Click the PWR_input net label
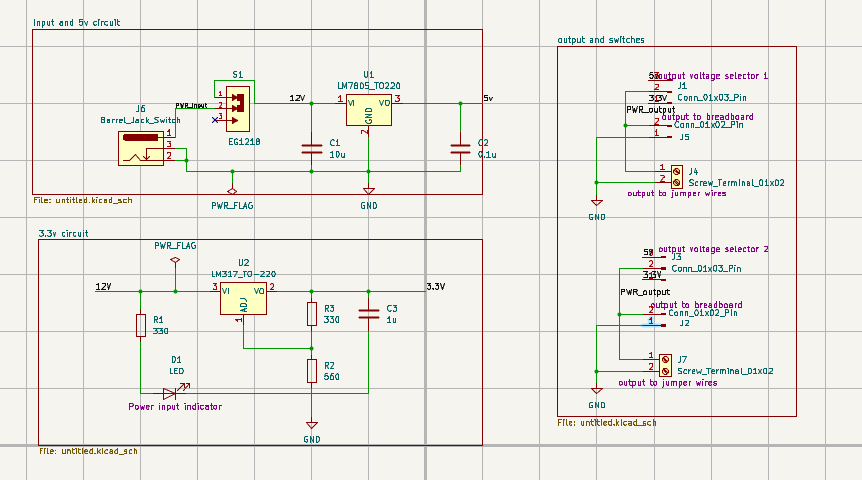 191,106
